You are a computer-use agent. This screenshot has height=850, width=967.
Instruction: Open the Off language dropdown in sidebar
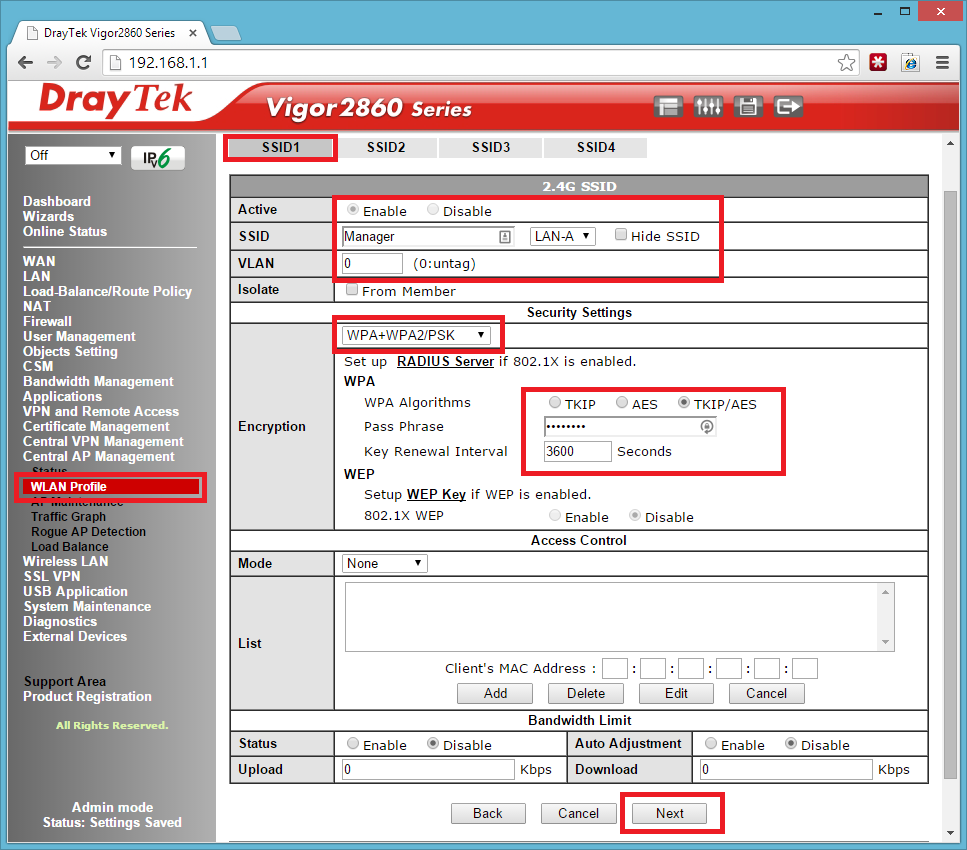73,155
